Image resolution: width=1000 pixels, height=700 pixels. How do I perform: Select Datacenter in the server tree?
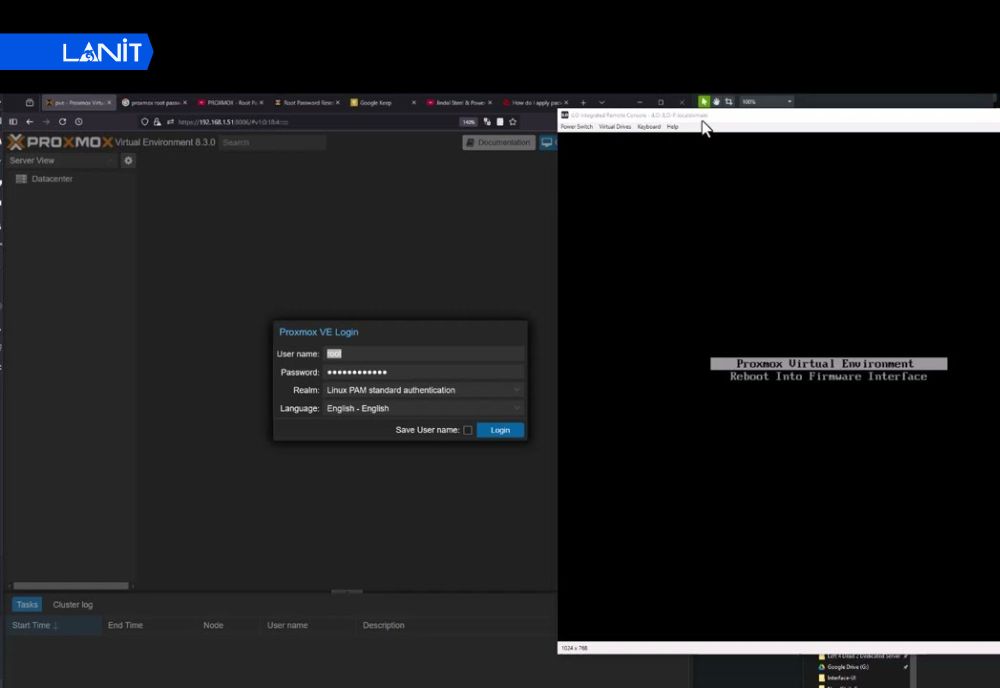tap(51, 179)
